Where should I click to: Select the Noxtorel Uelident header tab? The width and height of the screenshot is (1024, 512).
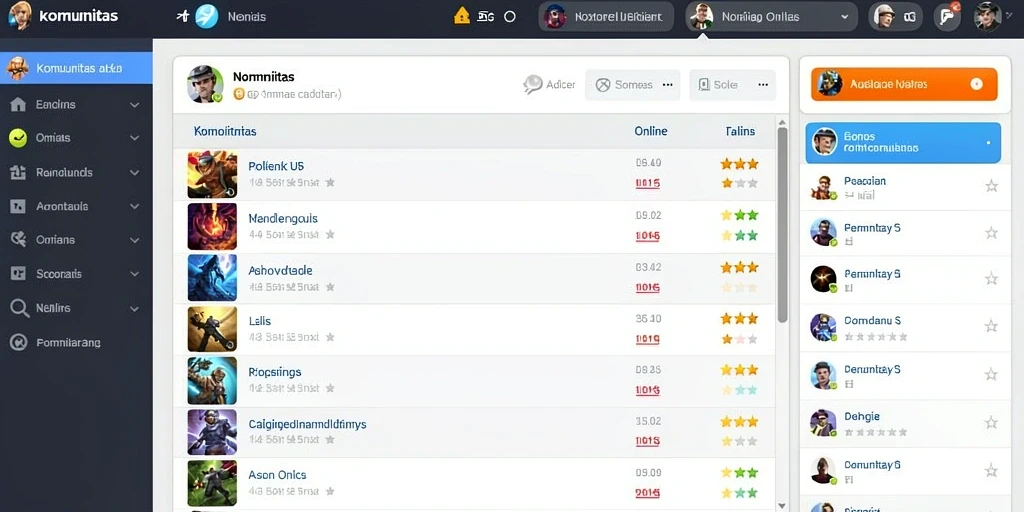[605, 16]
